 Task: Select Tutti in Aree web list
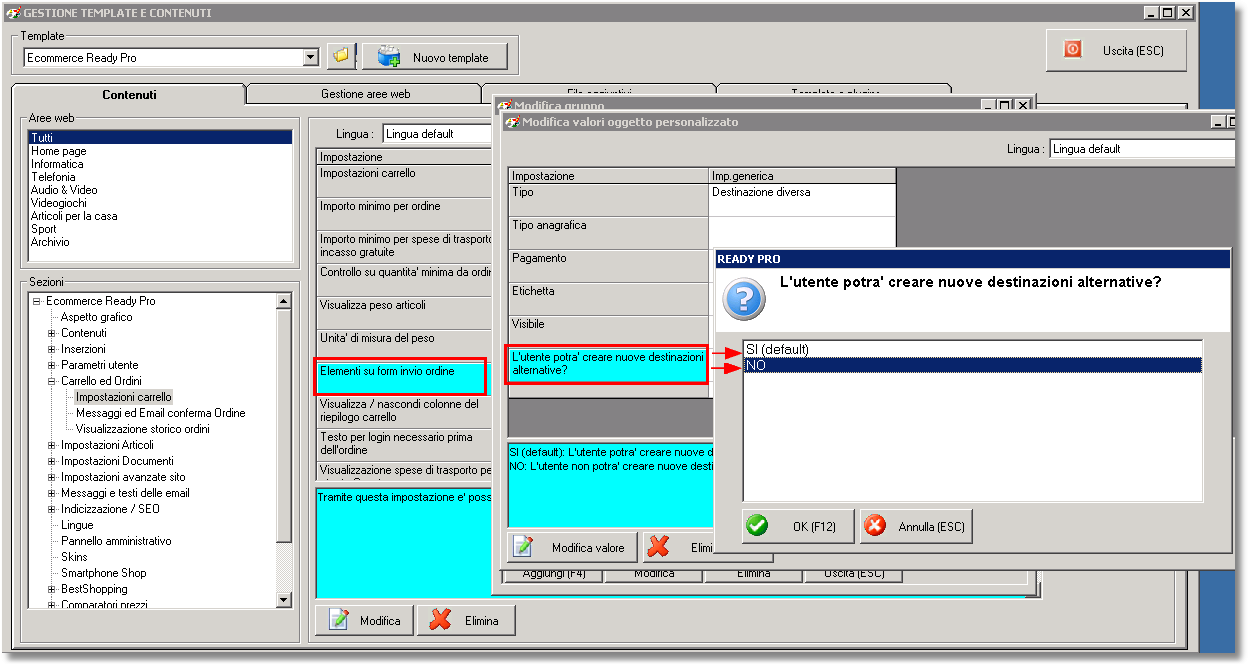point(161,138)
